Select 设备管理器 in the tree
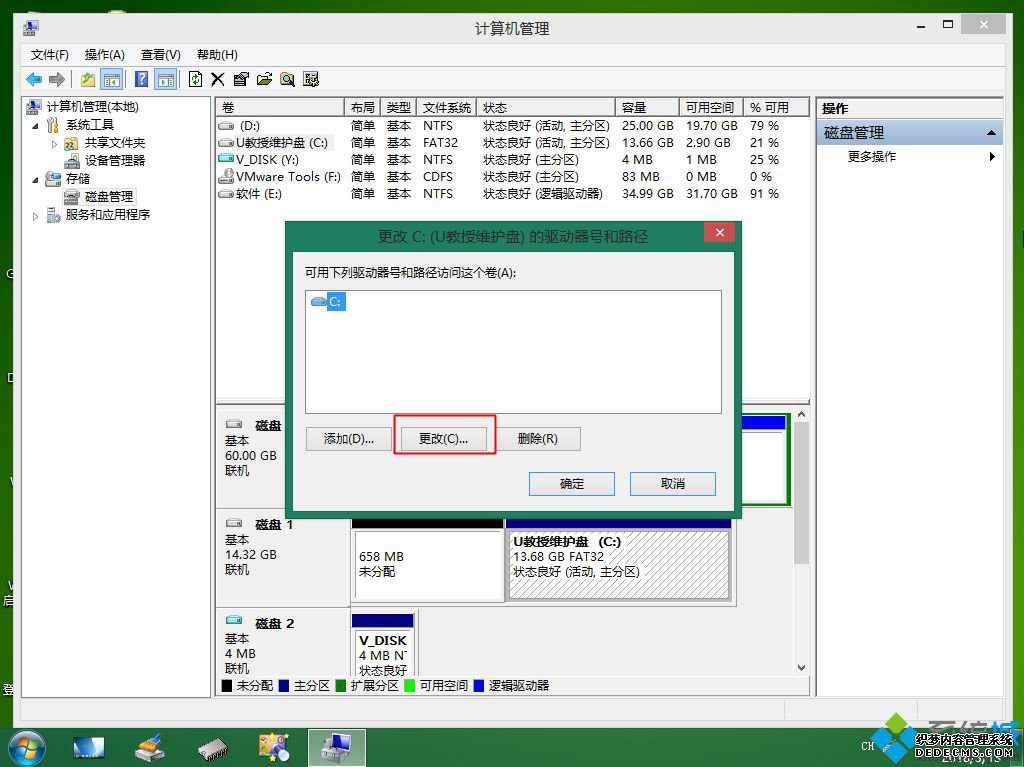 (115, 161)
